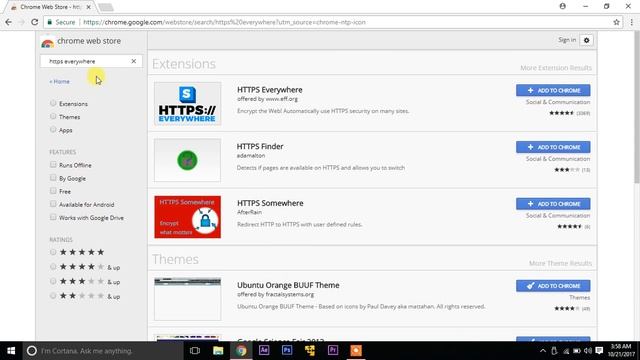Image resolution: width=640 pixels, height=360 pixels.
Task: Open the HTTPS Everywhere title link
Action: click(270, 90)
